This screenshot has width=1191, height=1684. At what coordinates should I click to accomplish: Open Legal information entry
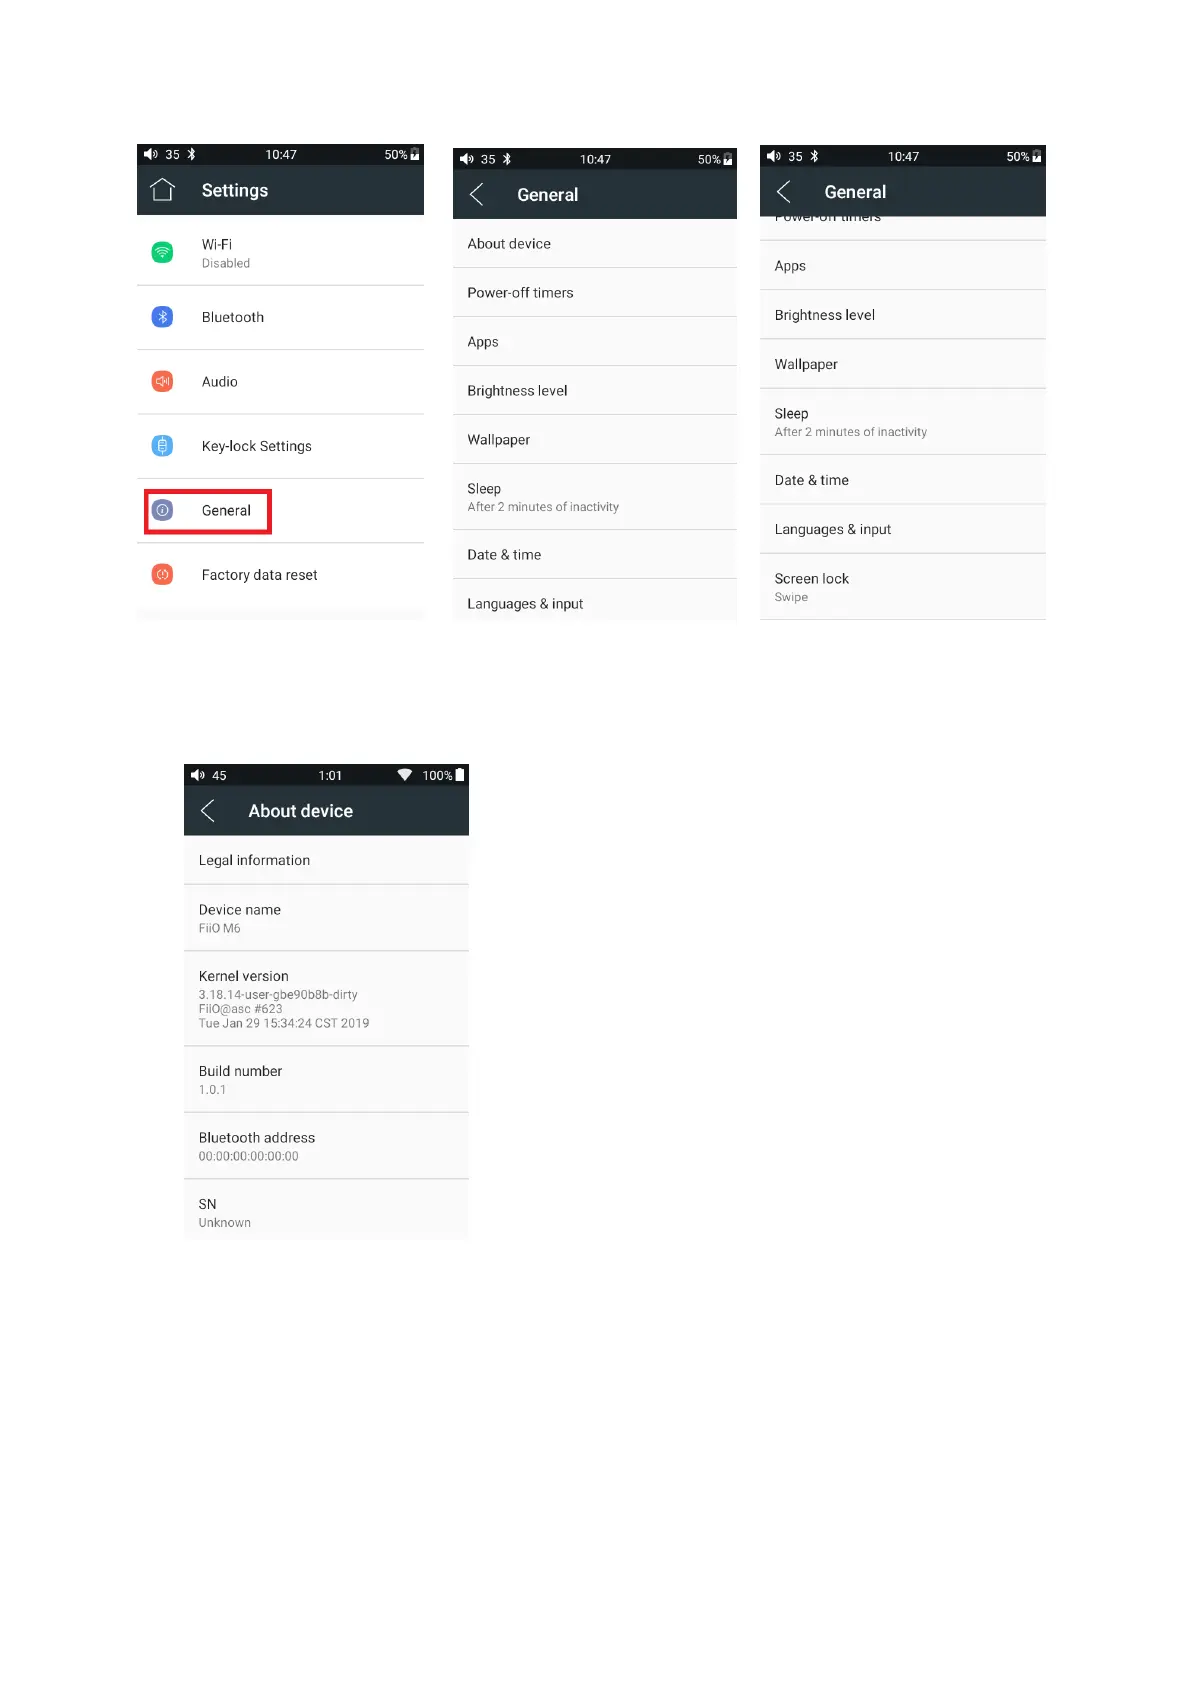(x=254, y=860)
